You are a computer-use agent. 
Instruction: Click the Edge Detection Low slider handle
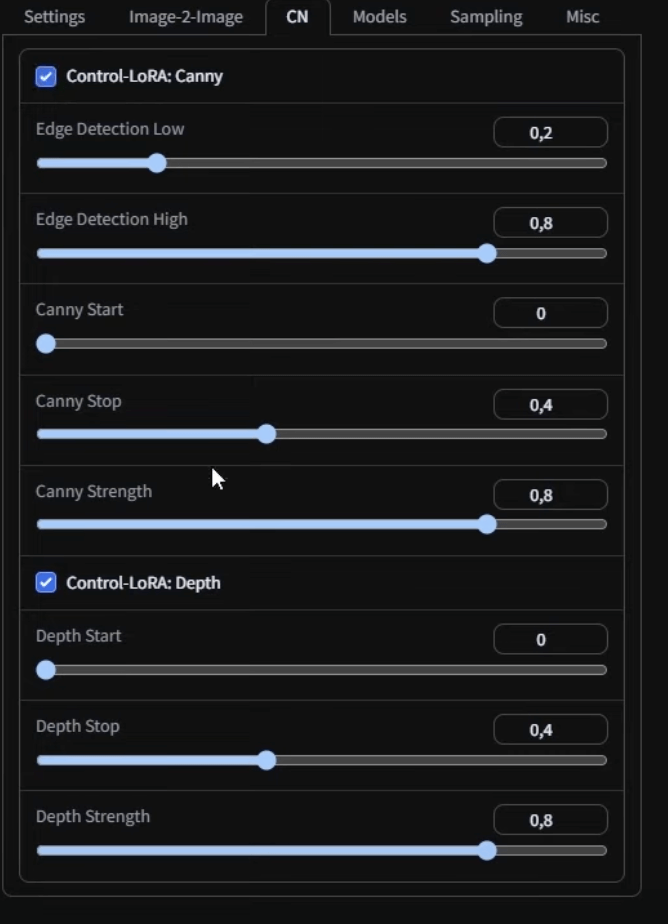157,163
